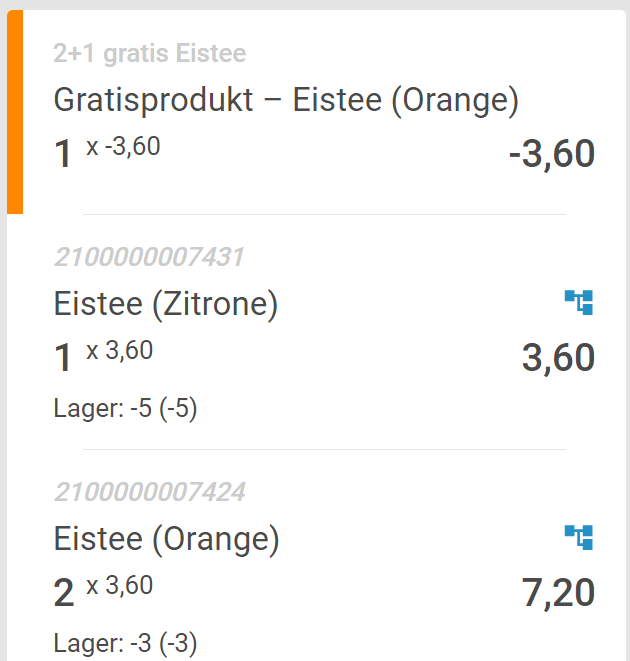
Task: Click barcode 2100000007424
Action: (149, 492)
